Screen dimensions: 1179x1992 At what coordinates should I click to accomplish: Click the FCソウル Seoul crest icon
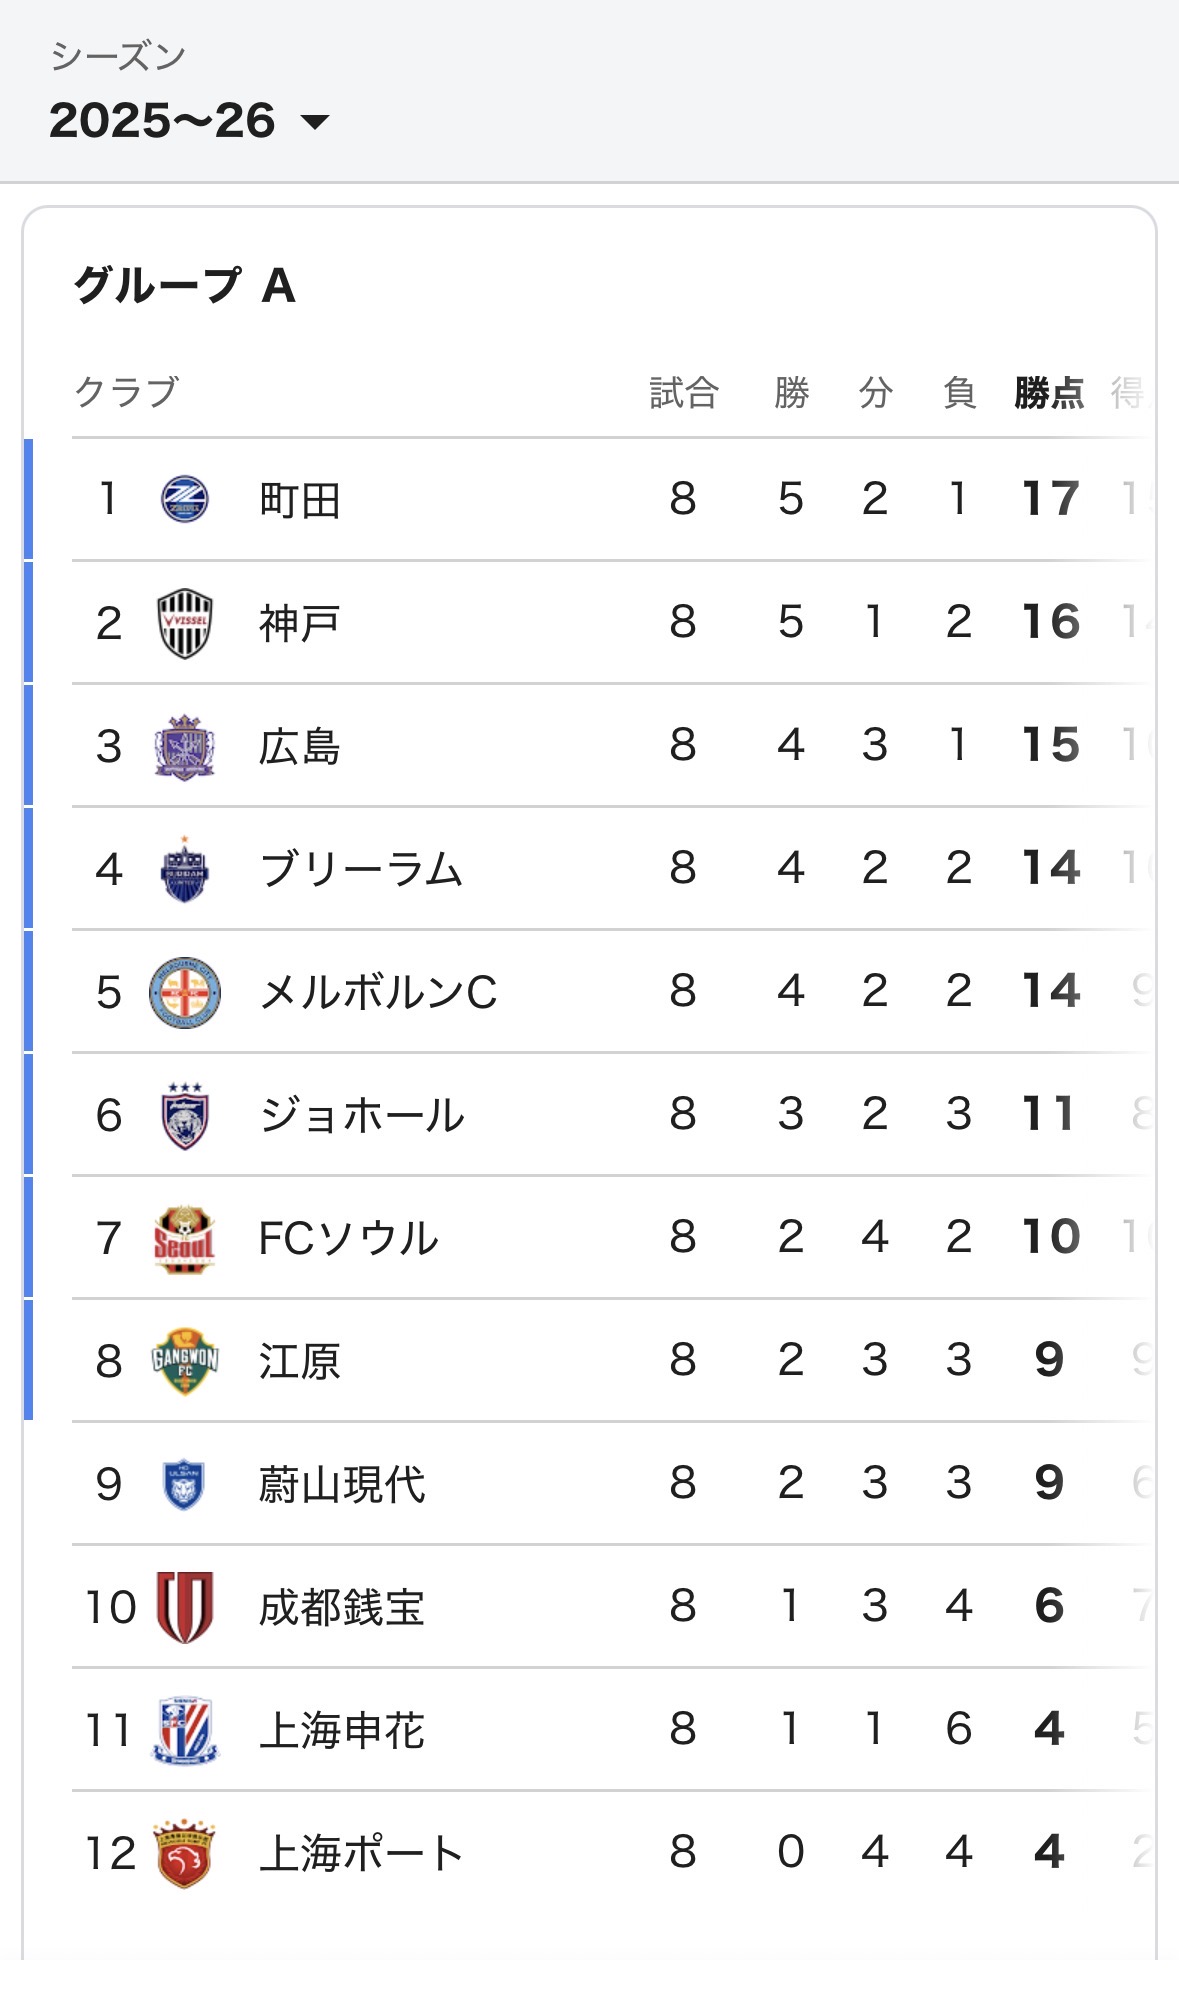[x=185, y=1239]
